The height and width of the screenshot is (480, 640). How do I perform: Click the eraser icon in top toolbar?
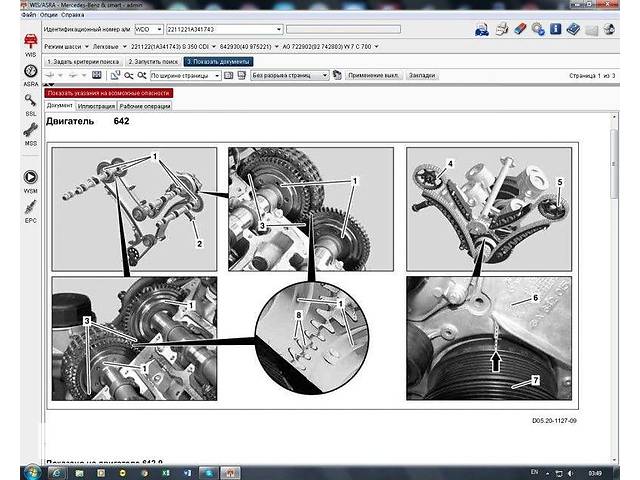[x=520, y=30]
